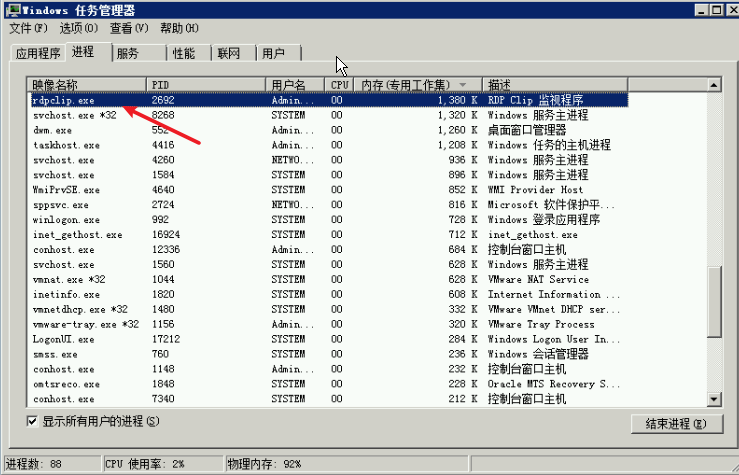This screenshot has width=739, height=475.
Task: Open the 文件(F) menu
Action: point(28,28)
